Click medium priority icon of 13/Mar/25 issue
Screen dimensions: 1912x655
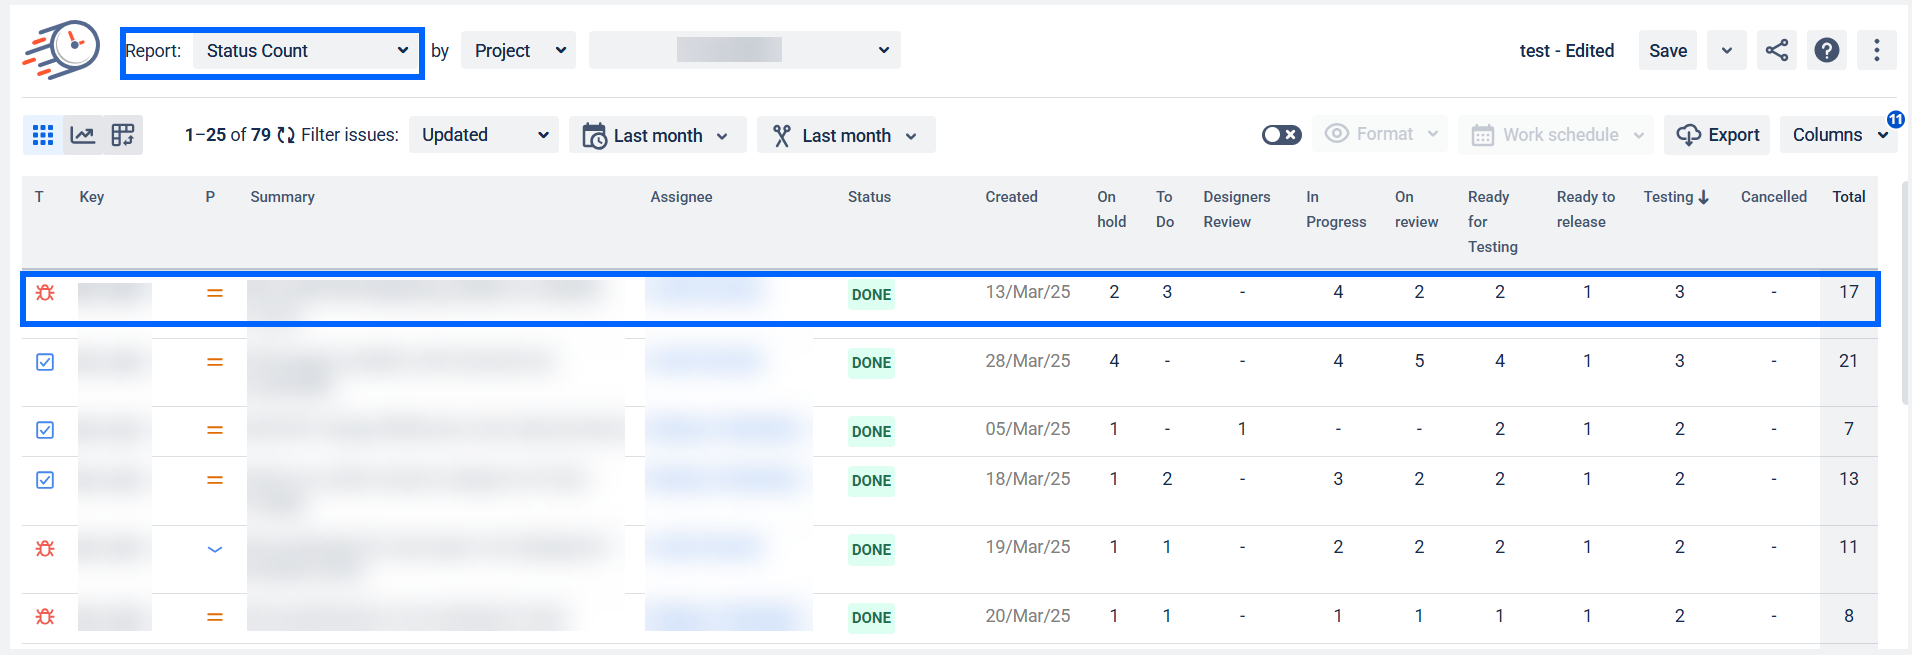tap(215, 293)
